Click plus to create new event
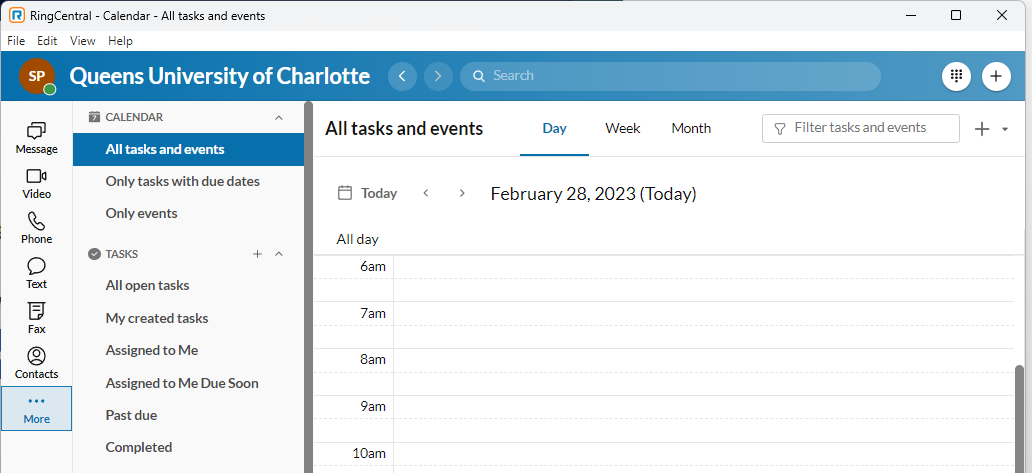The height and width of the screenshot is (473, 1032). [x=982, y=129]
